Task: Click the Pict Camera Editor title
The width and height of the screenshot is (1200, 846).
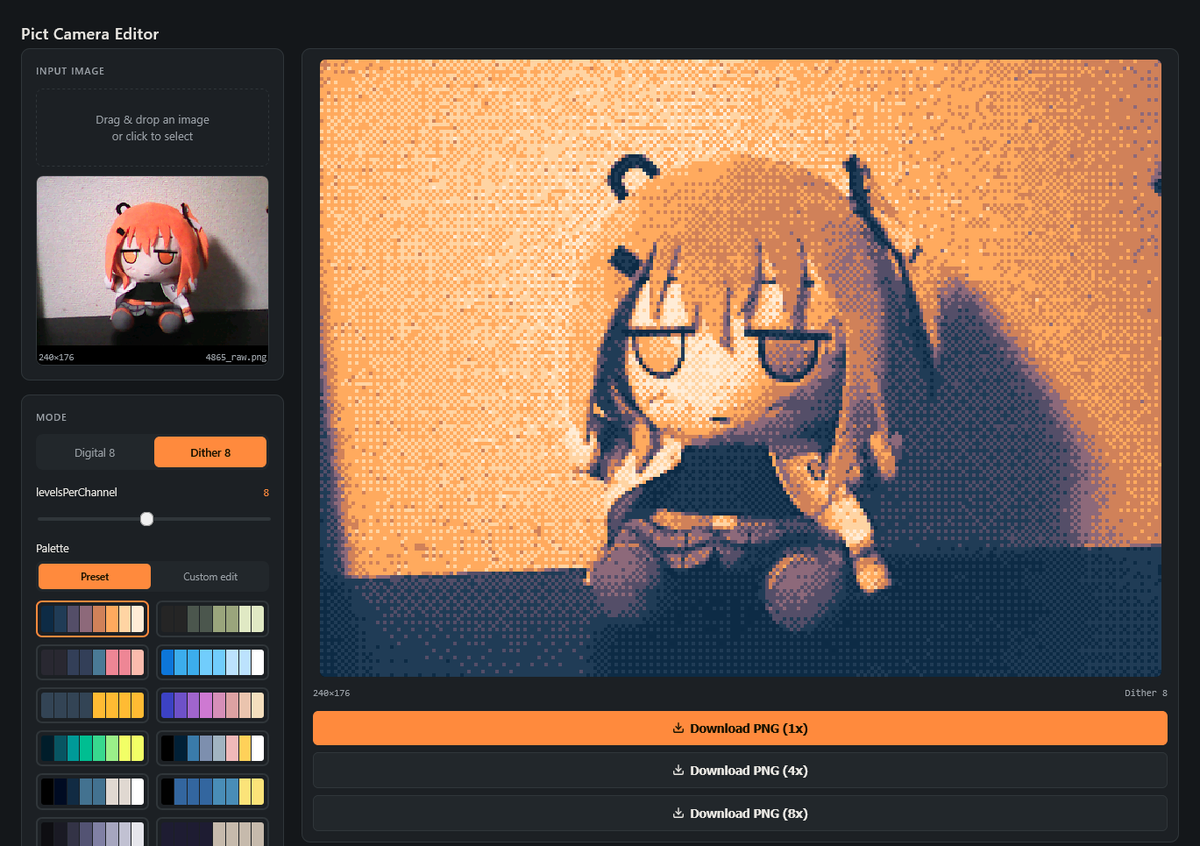Action: pos(90,34)
